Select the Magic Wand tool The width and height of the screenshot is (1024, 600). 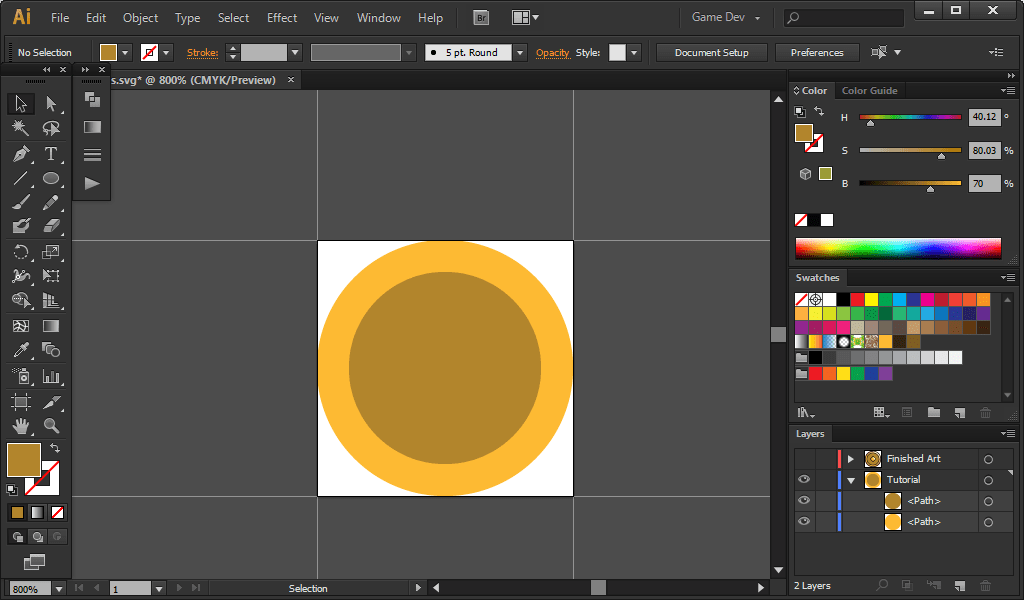click(20, 128)
